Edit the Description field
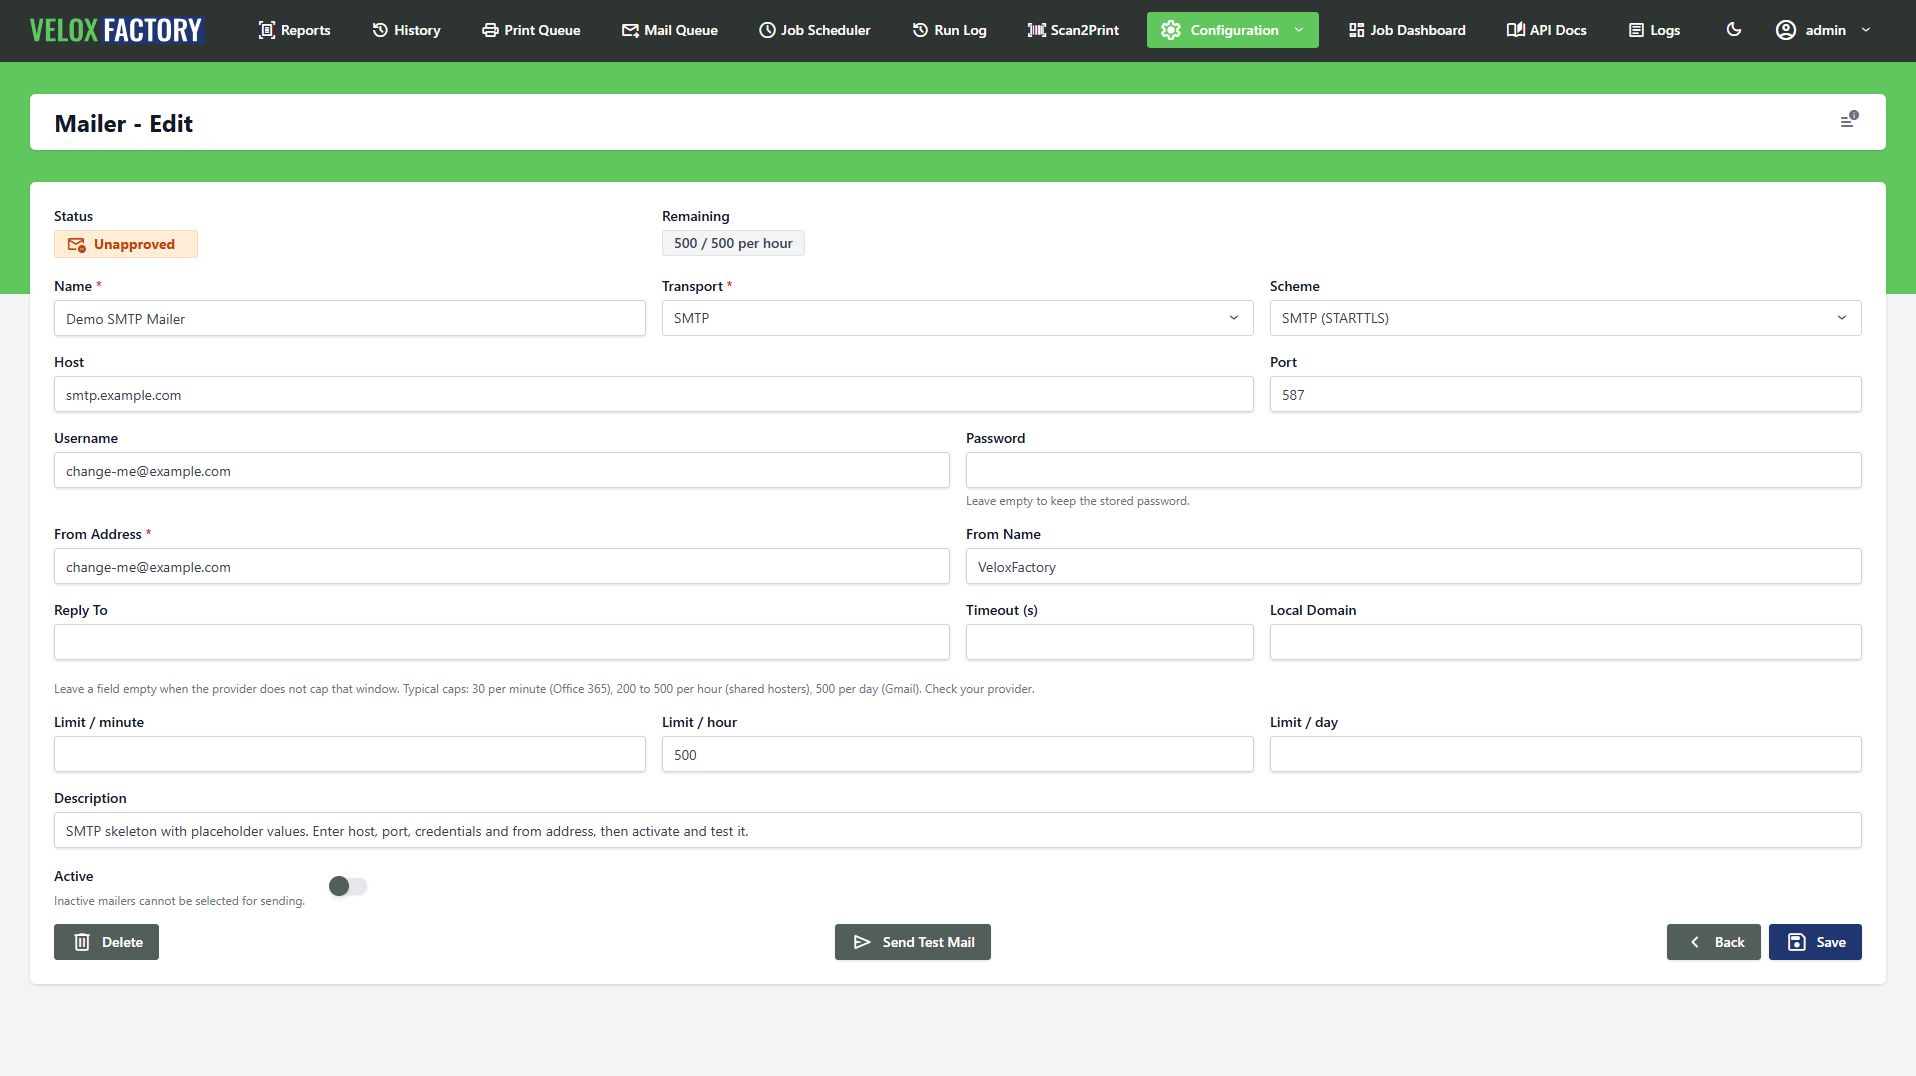 point(957,830)
